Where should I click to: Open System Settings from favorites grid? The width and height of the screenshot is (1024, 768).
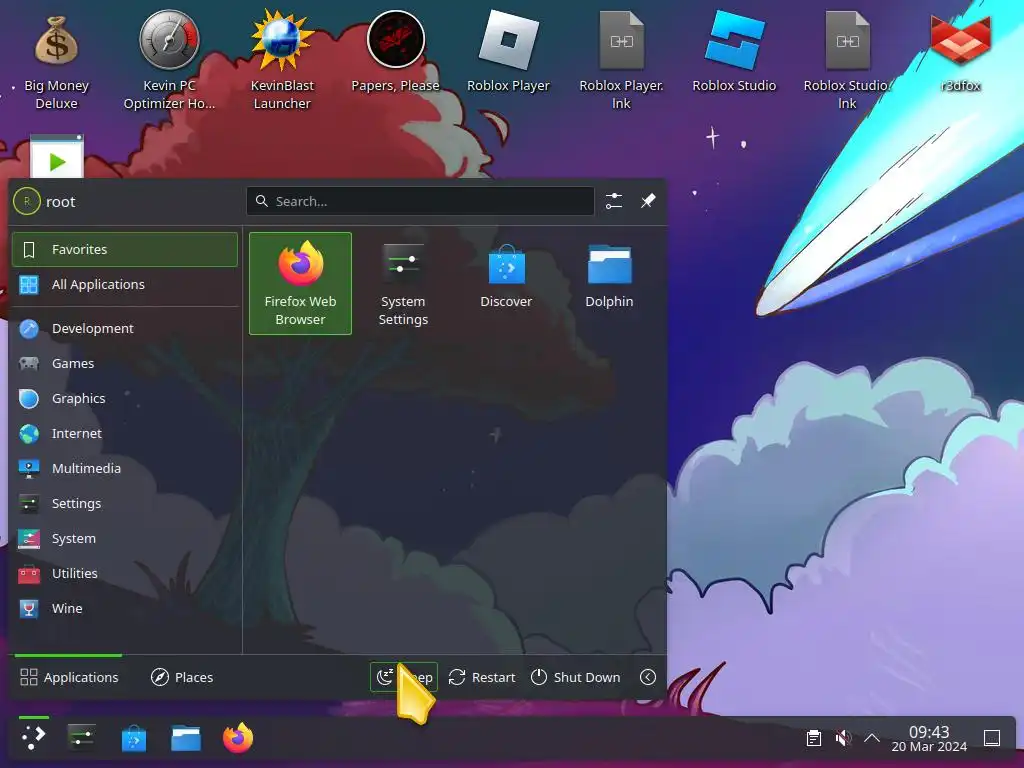click(x=403, y=283)
